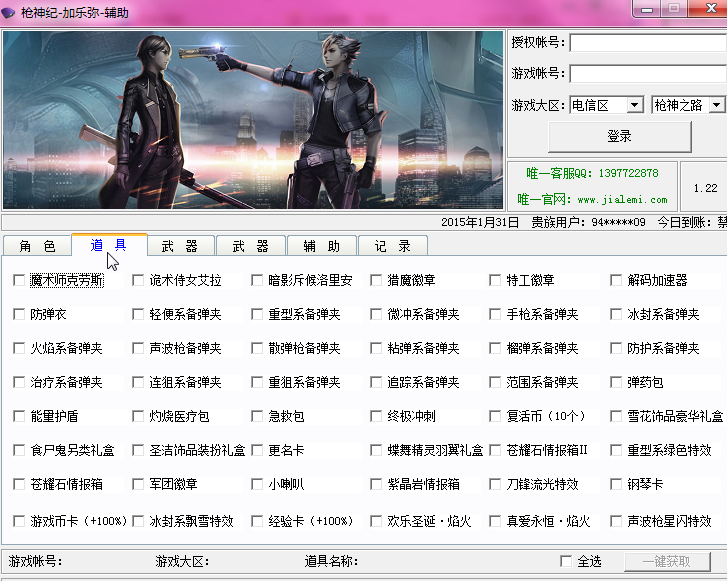Image resolution: width=727 pixels, height=581 pixels.
Task: Toggle the 更名卡 checkbox
Action: 257,450
